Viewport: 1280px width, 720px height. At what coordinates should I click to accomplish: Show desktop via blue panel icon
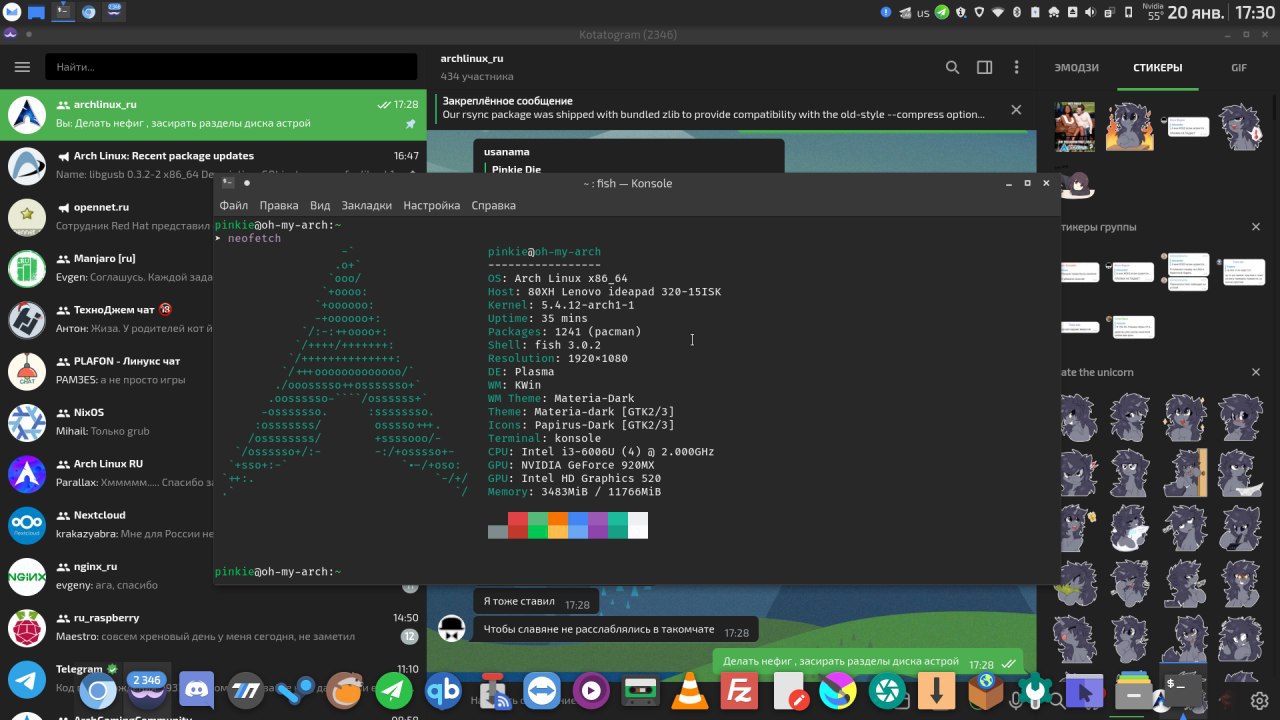tap(36, 13)
